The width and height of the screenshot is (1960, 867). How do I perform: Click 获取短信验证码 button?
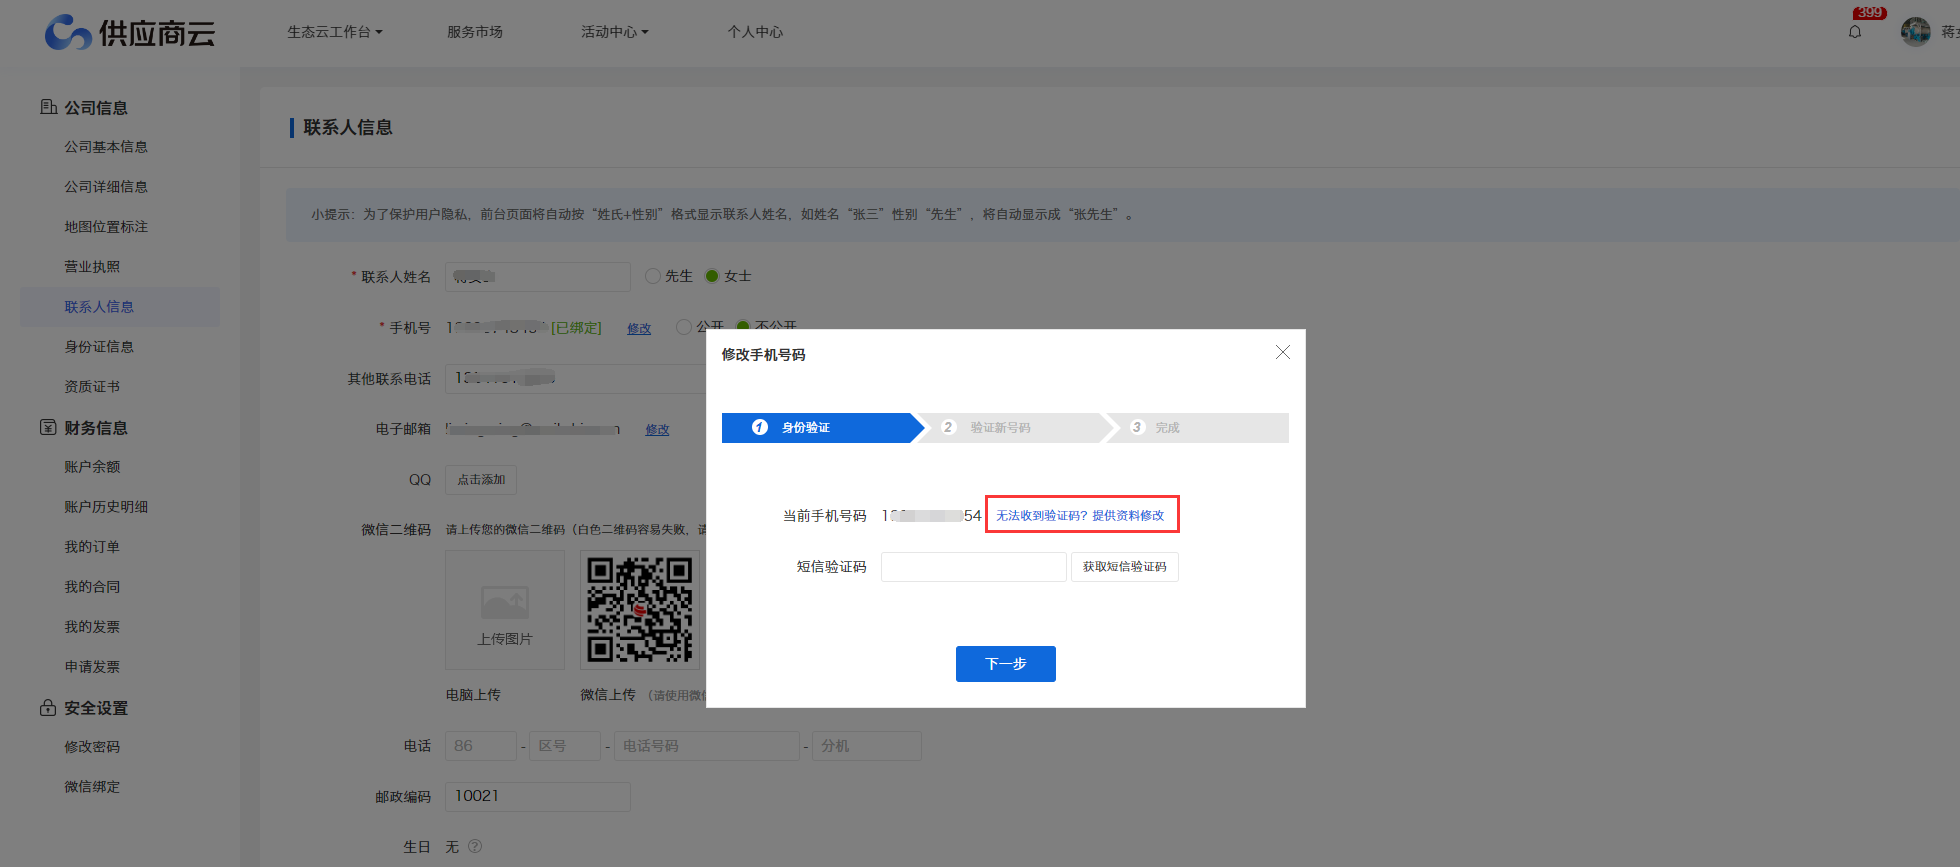coord(1125,567)
